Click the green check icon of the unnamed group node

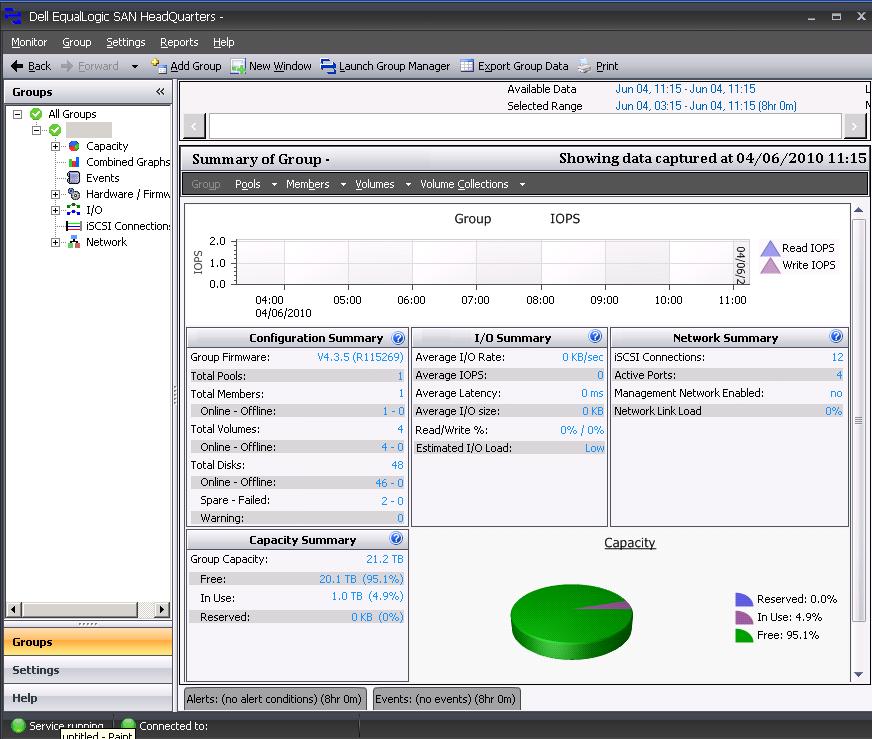point(55,130)
